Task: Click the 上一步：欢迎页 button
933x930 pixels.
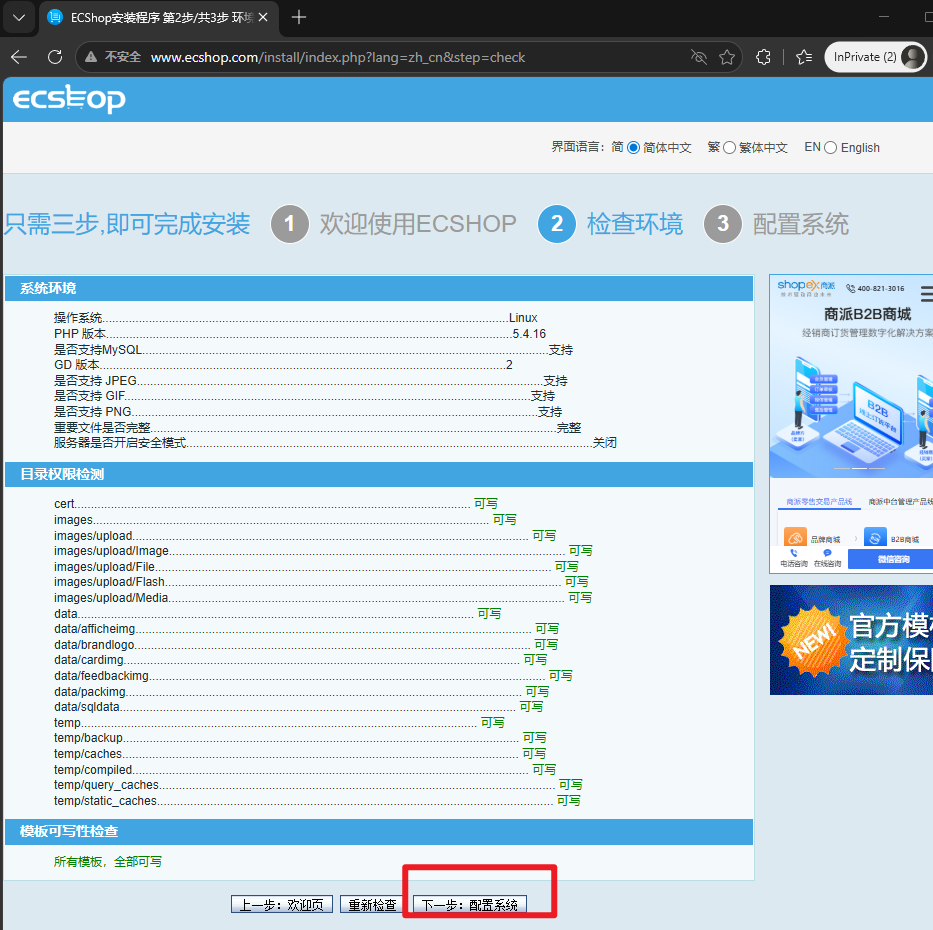Action: pos(281,904)
